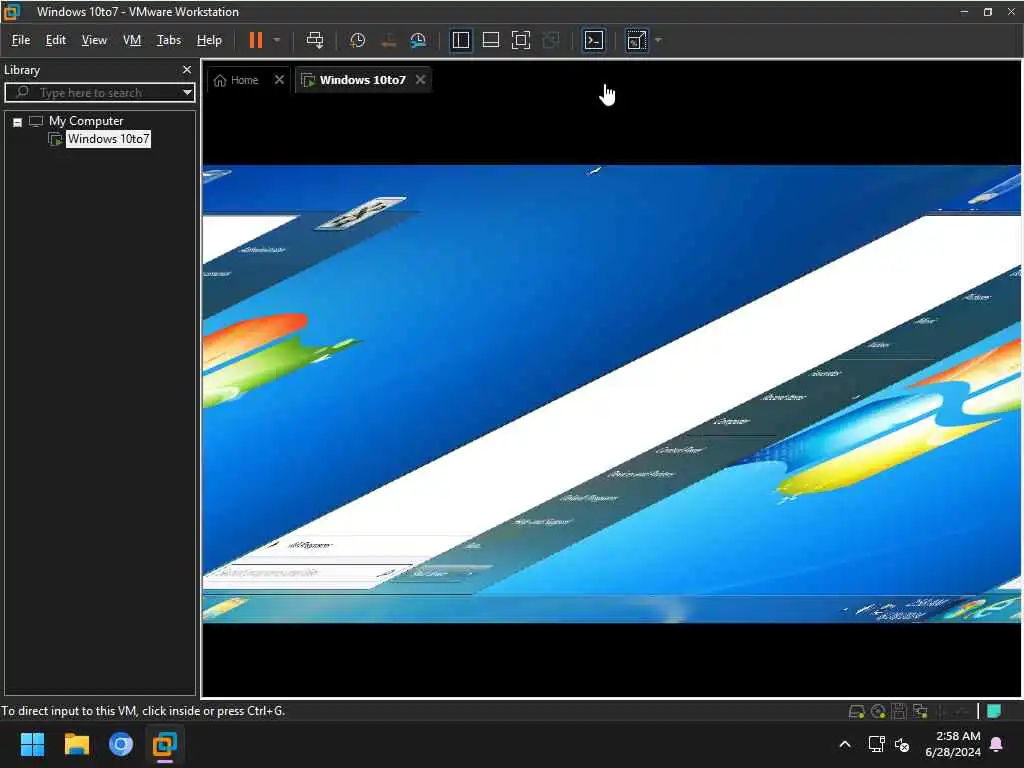1024x768 pixels.
Task: Show hidden system tray icons
Action: (844, 744)
